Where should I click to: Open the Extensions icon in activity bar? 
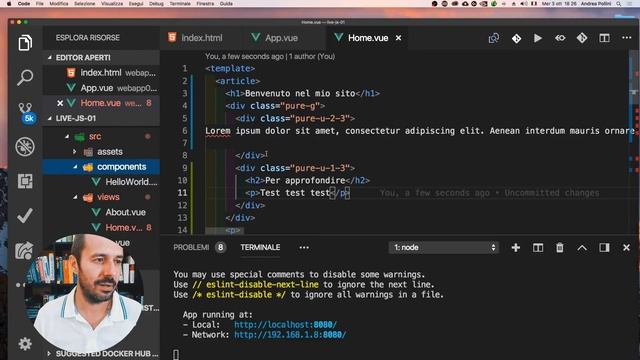click(25, 181)
